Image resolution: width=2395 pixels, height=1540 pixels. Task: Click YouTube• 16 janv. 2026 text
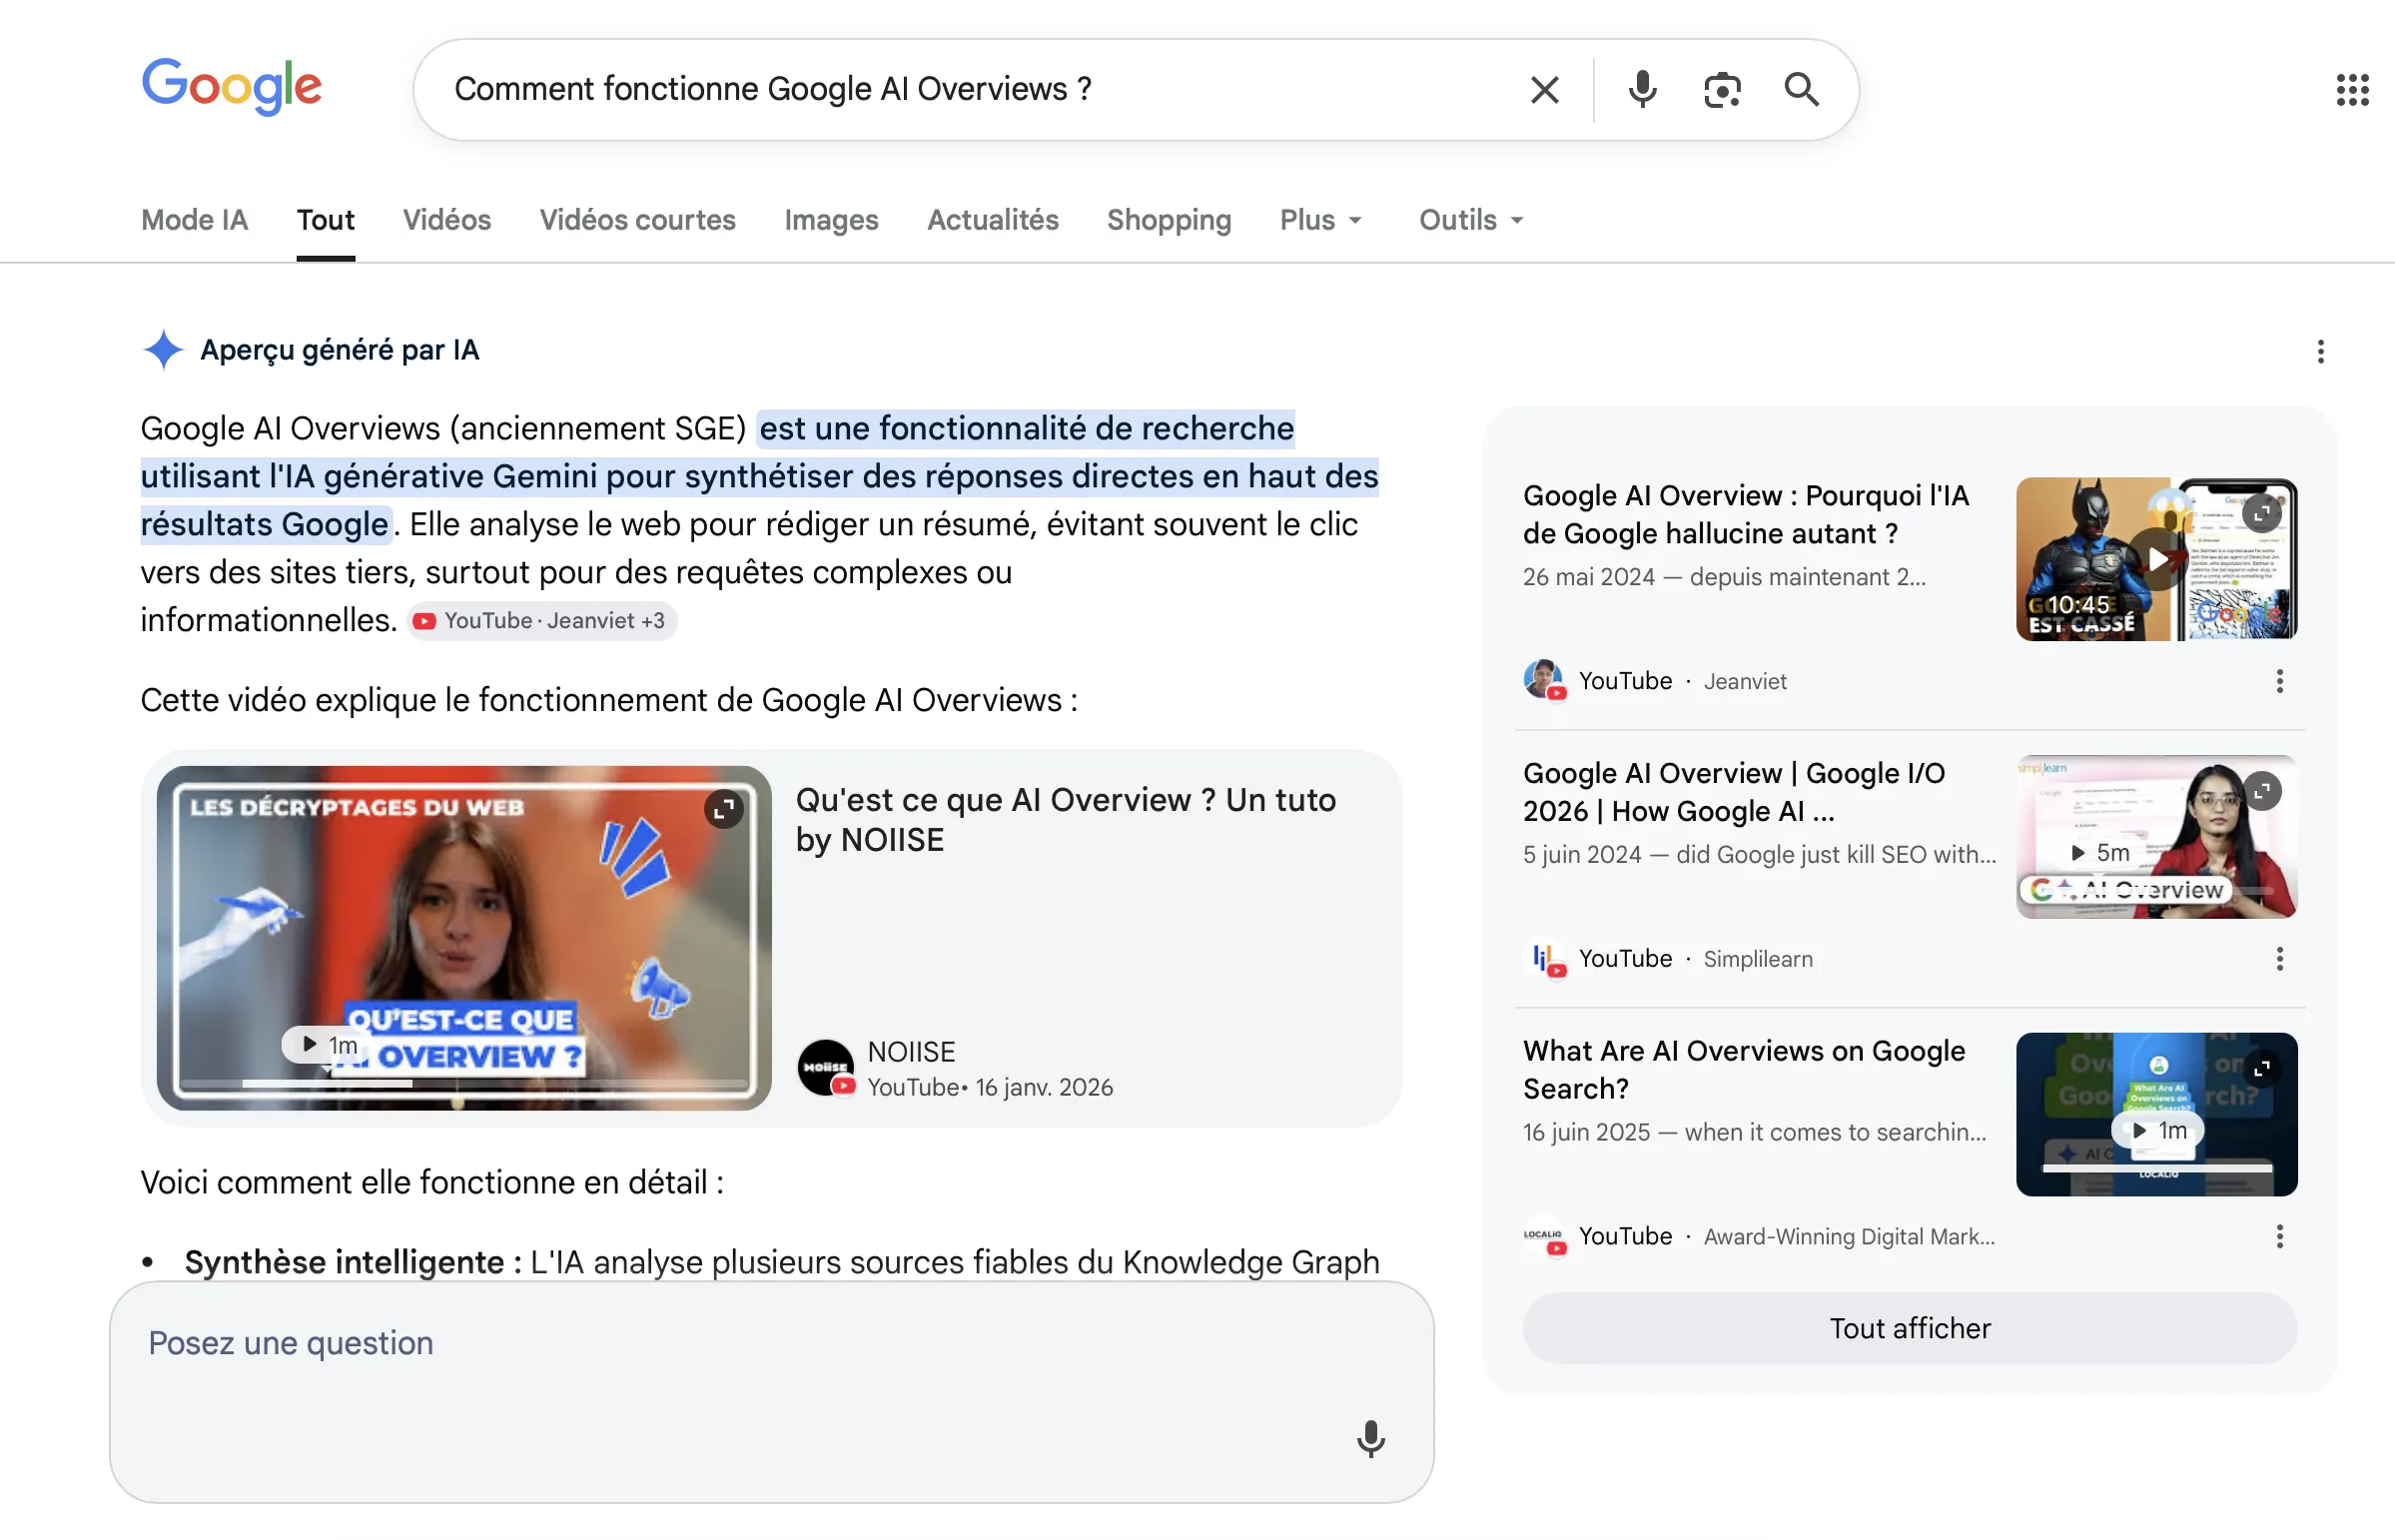coord(990,1087)
